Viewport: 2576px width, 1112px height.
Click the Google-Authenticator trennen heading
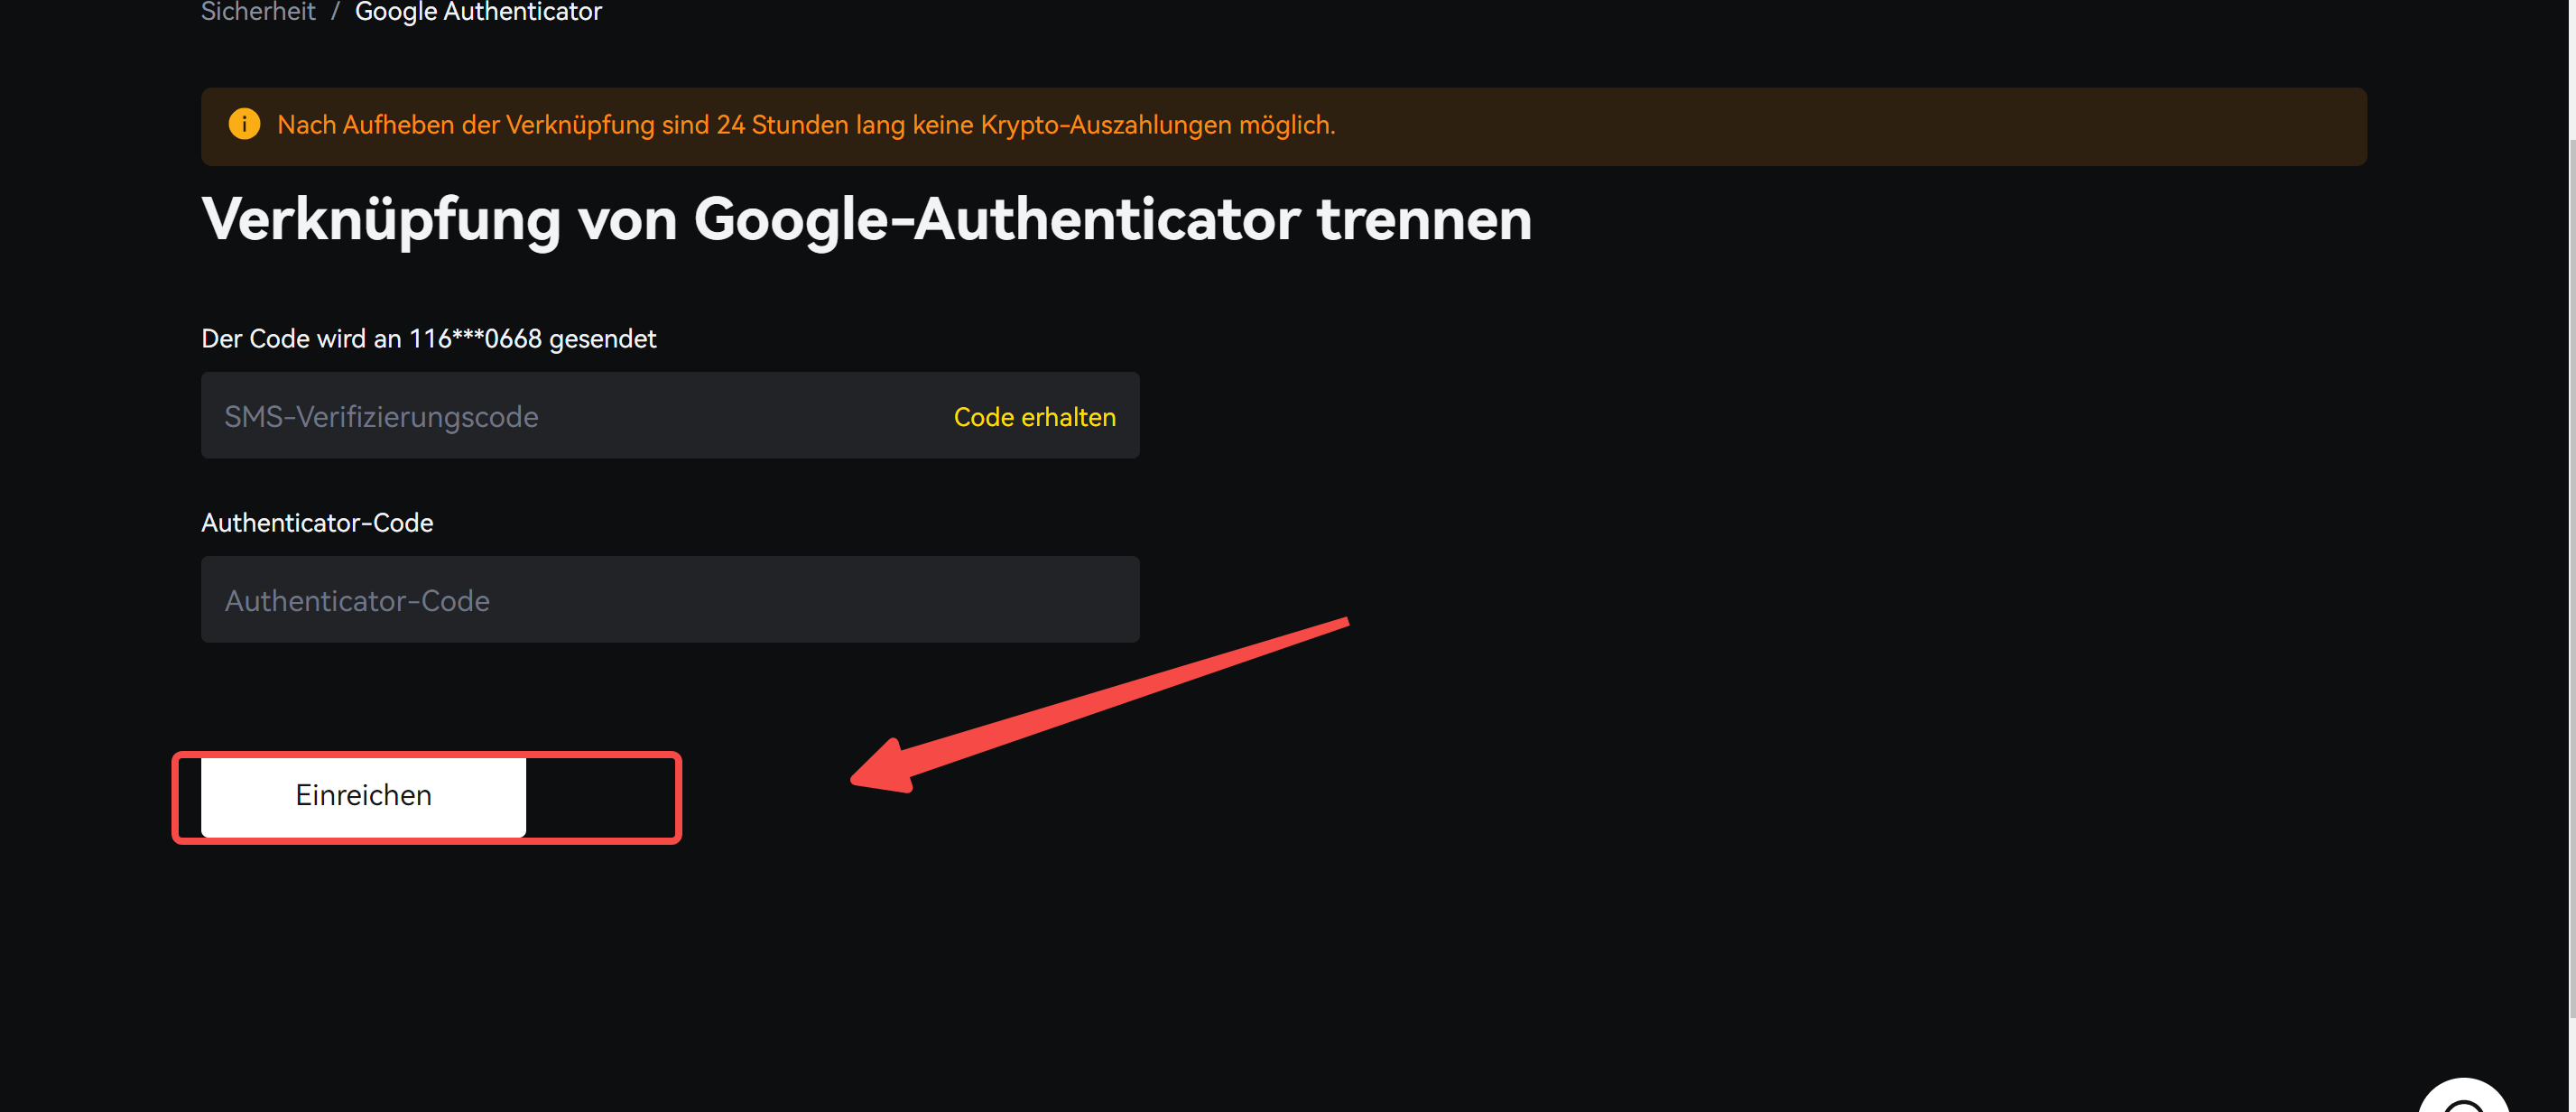tap(866, 220)
